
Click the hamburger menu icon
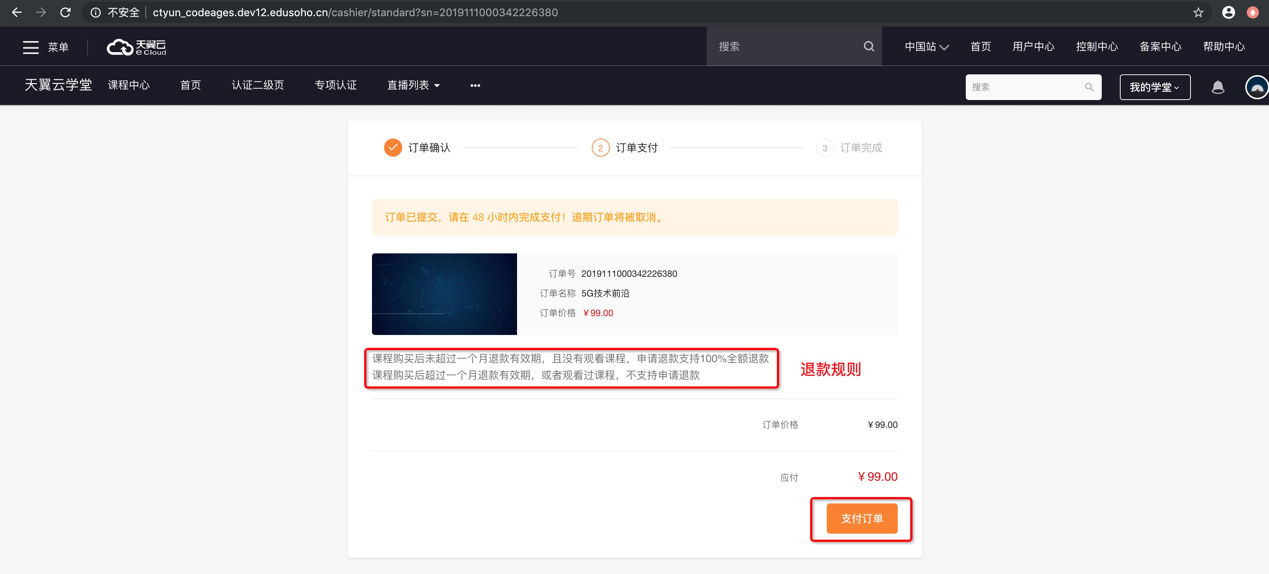tap(31, 47)
